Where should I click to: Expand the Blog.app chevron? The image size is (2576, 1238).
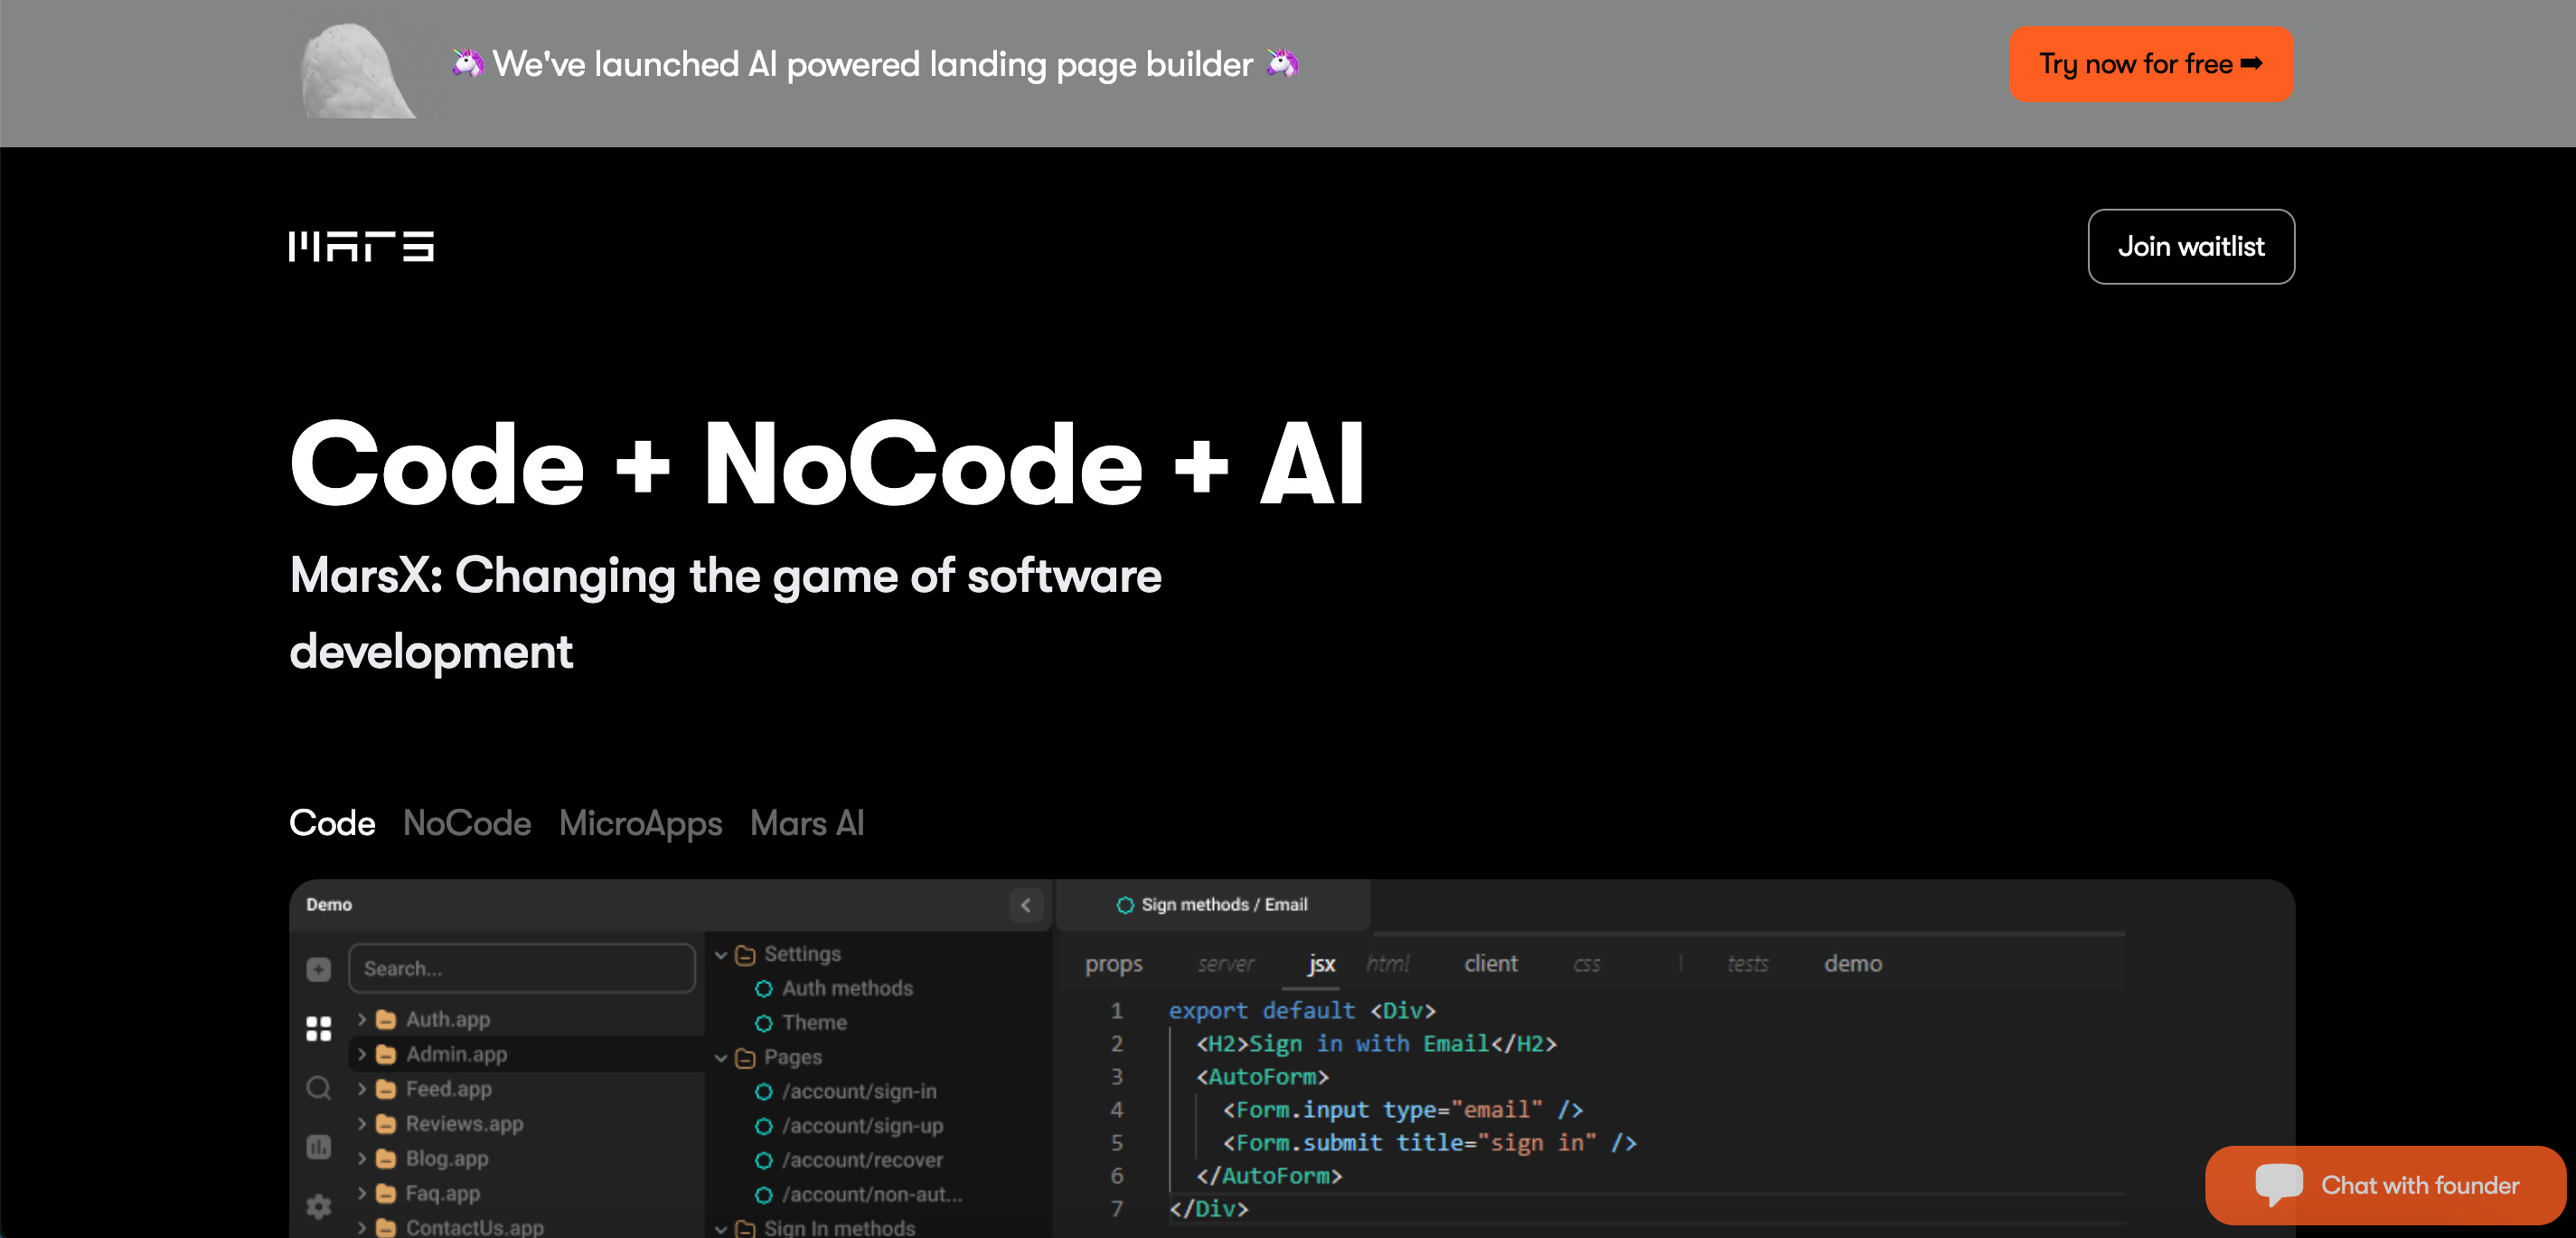point(362,1159)
